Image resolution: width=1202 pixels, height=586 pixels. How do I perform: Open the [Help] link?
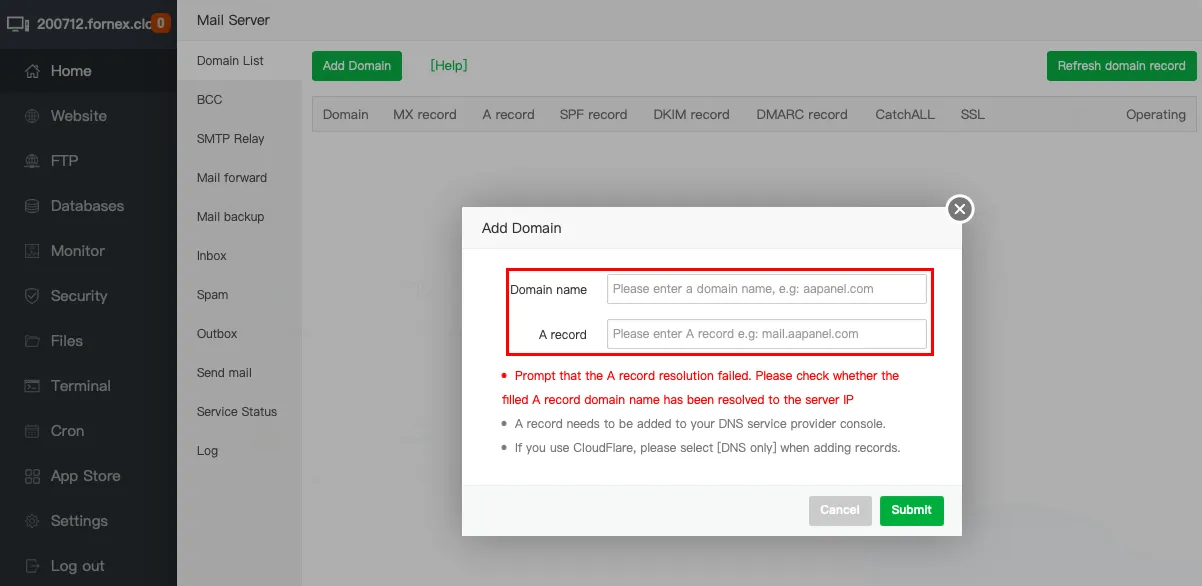[x=448, y=66]
